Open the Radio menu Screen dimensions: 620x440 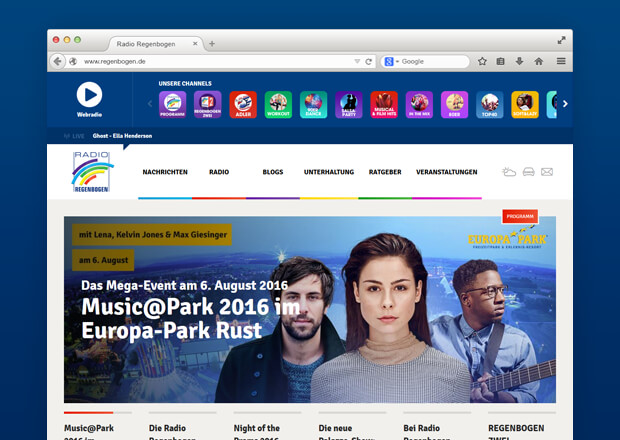tap(219, 172)
